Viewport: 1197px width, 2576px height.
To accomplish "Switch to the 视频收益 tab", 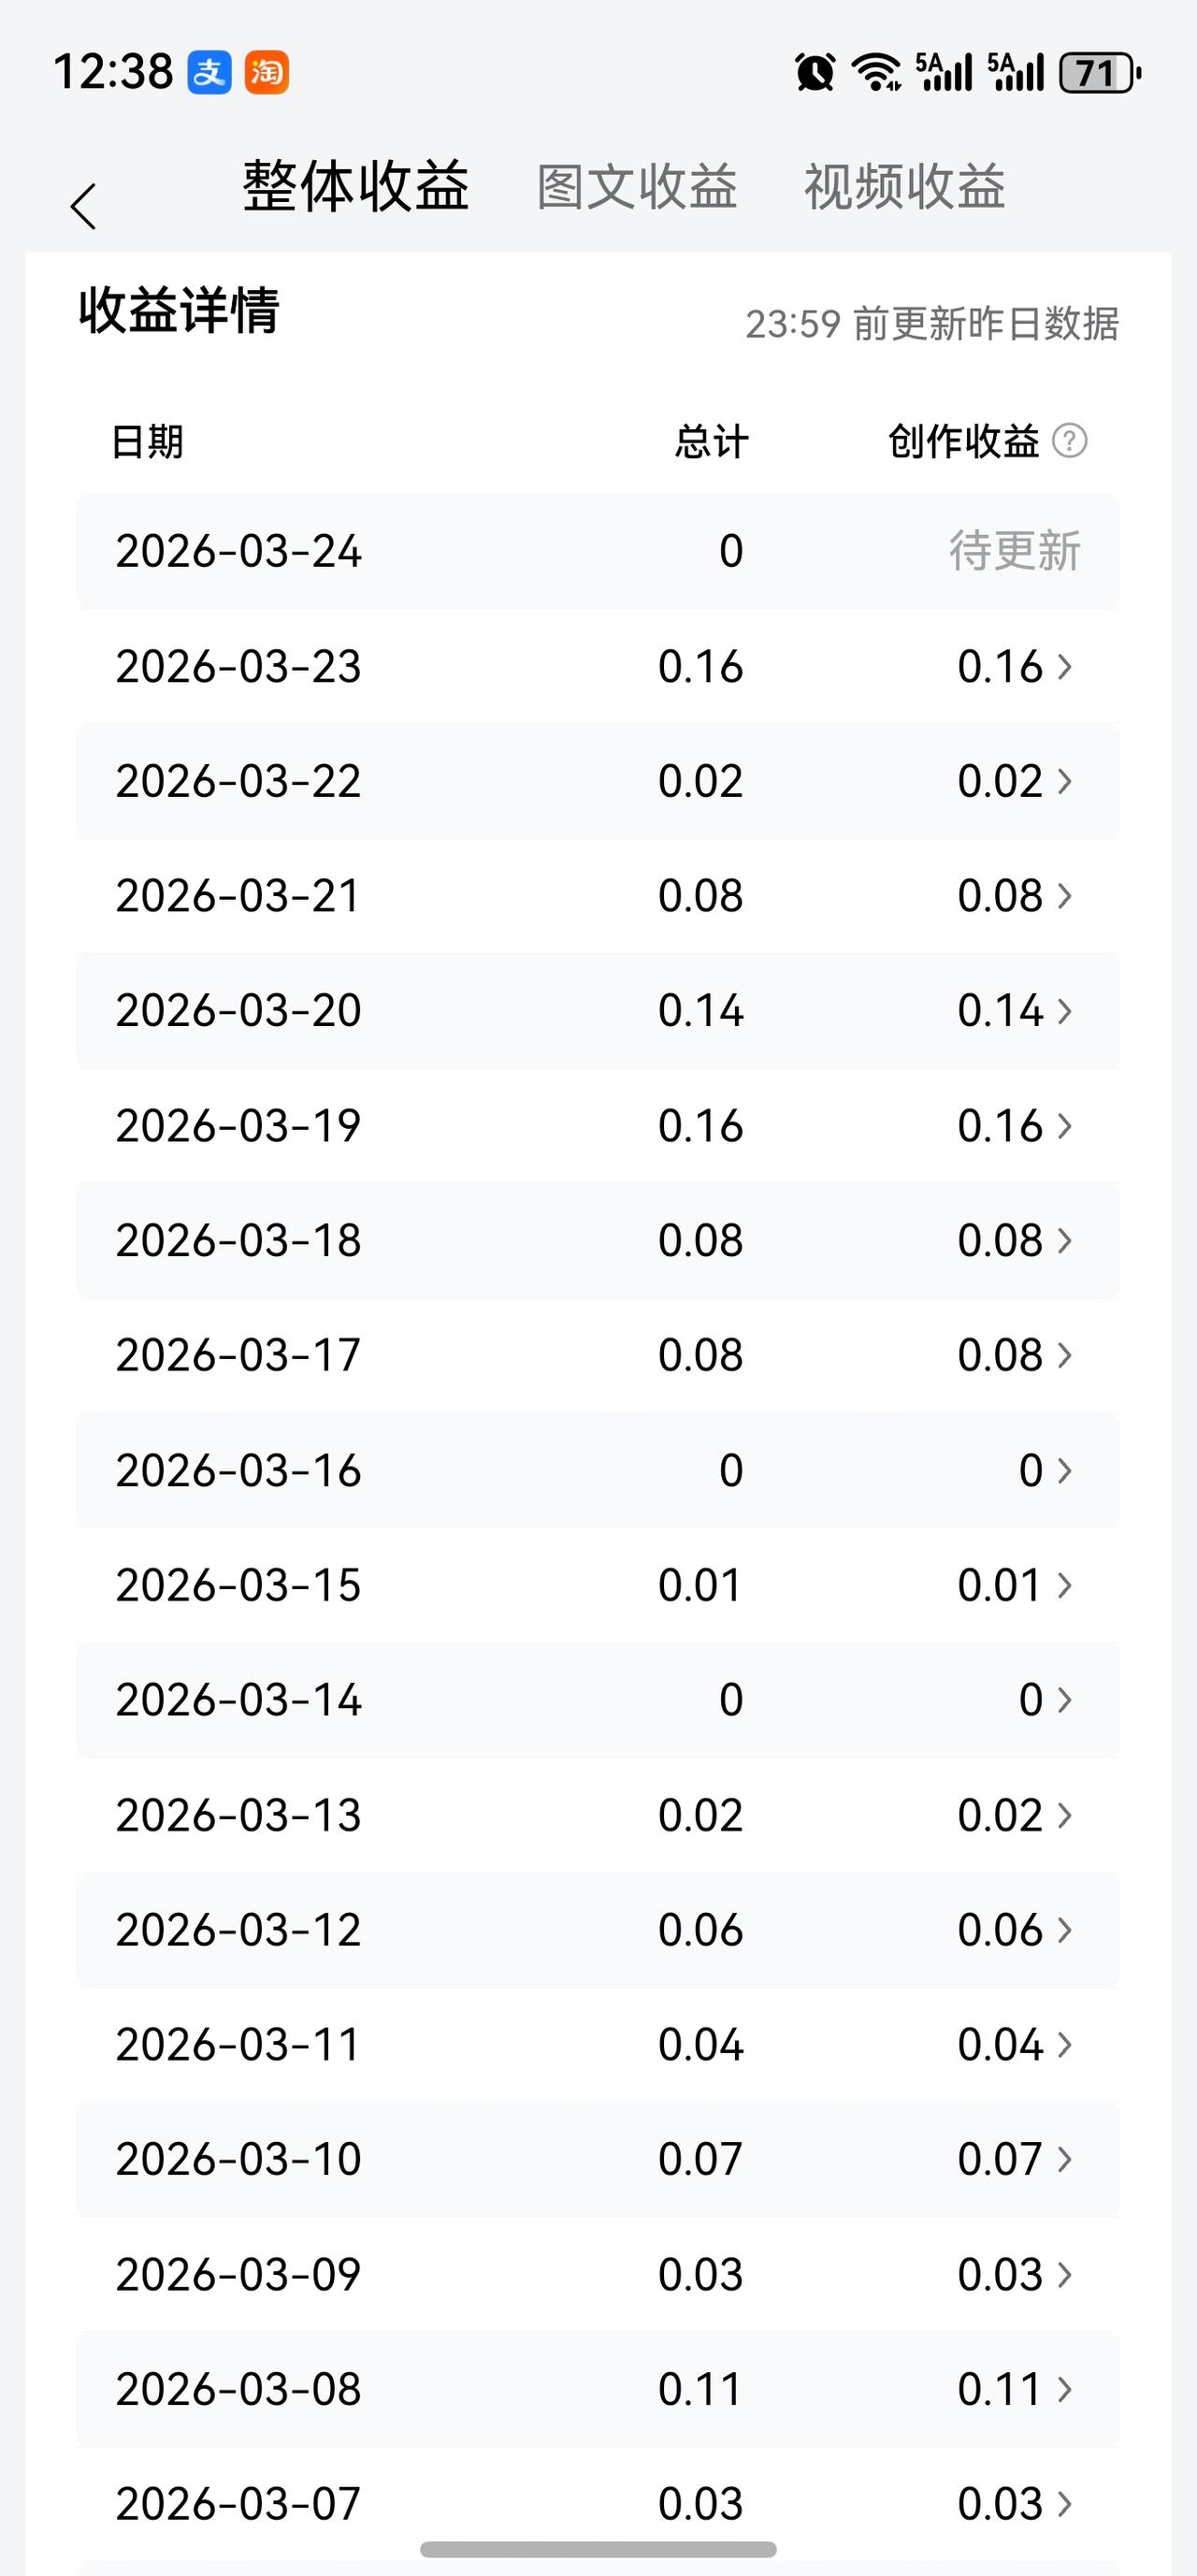I will pyautogui.click(x=904, y=187).
